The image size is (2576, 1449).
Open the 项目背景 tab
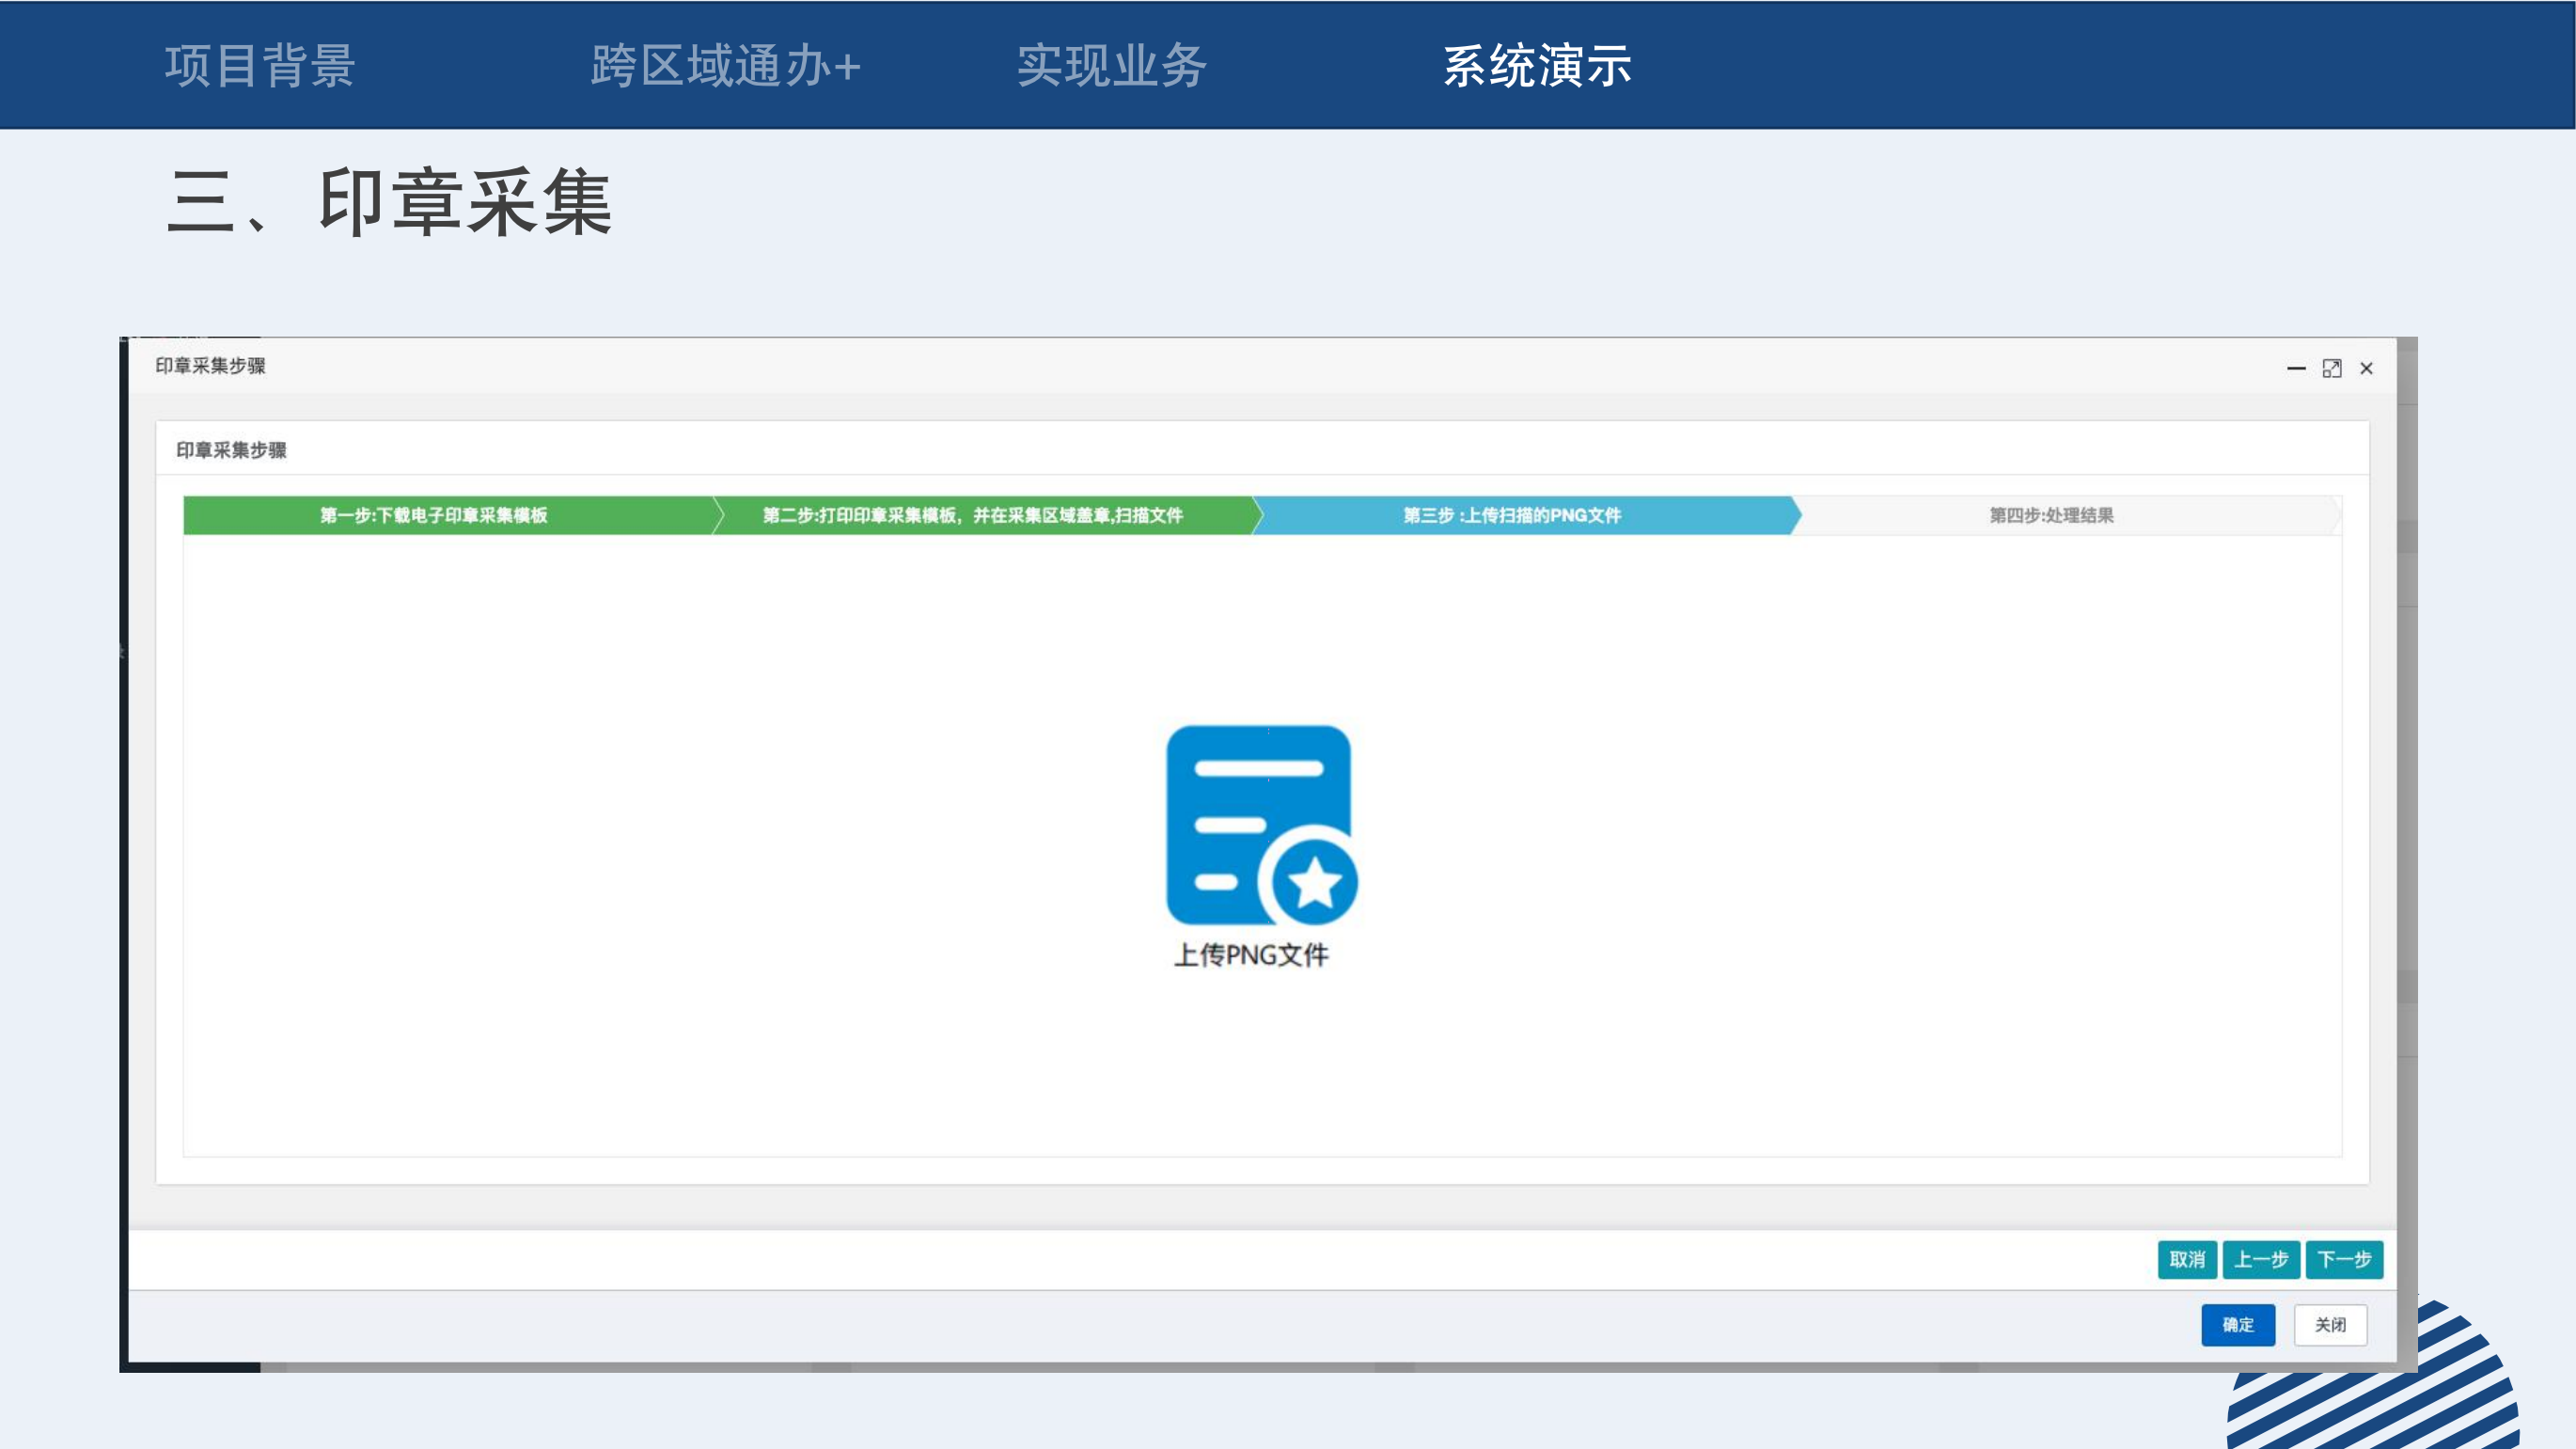click(x=260, y=66)
